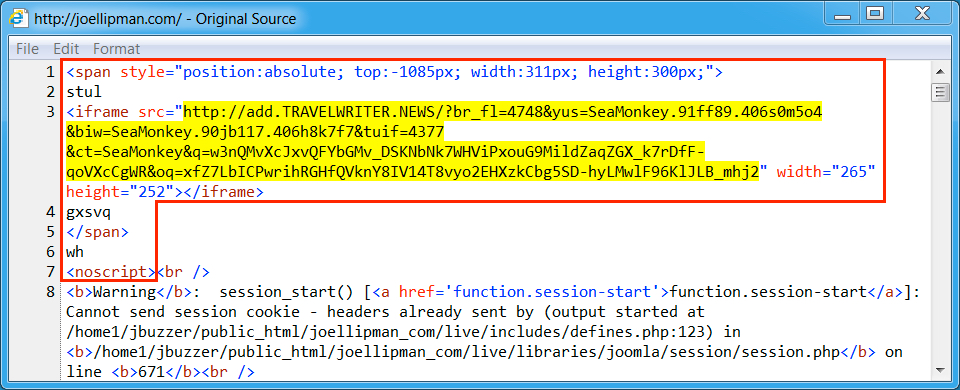The width and height of the screenshot is (960, 390).
Task: Click the Internet Explorer icon in title bar
Action: coord(18,18)
